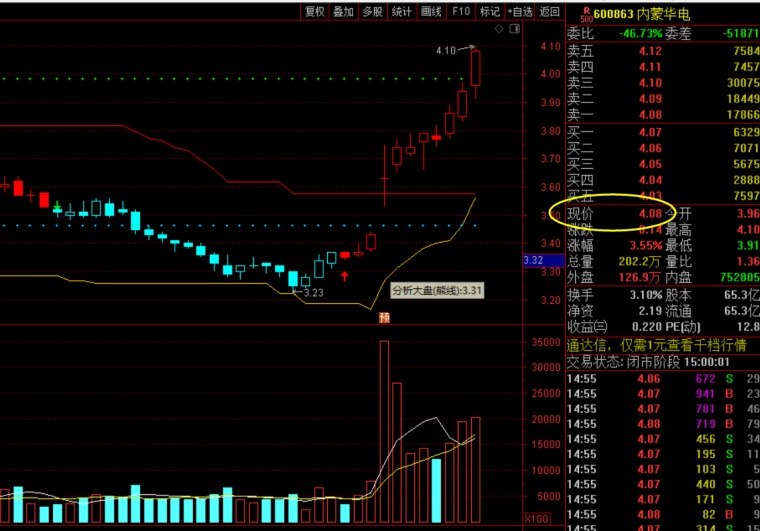
Task: Open the 叠加 overlay option
Action: click(343, 11)
